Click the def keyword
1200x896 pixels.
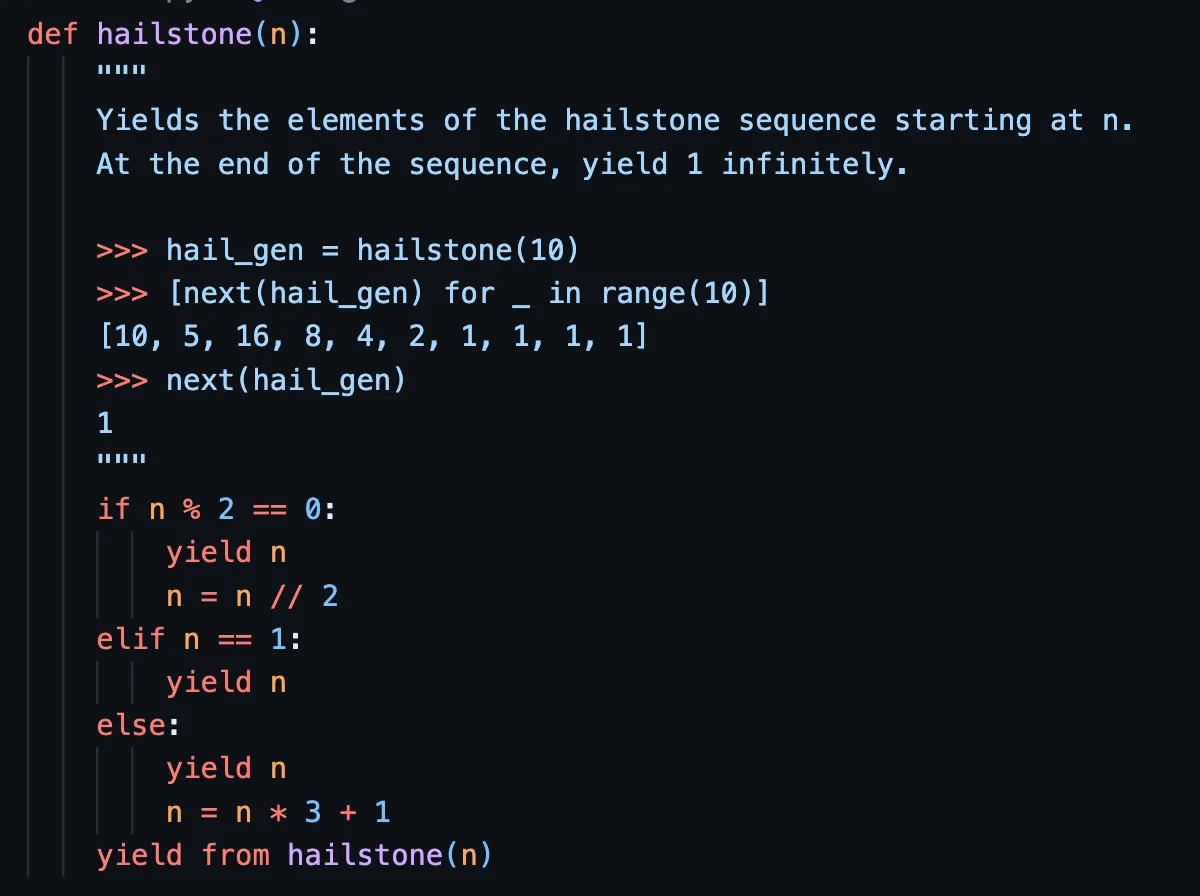coord(53,34)
